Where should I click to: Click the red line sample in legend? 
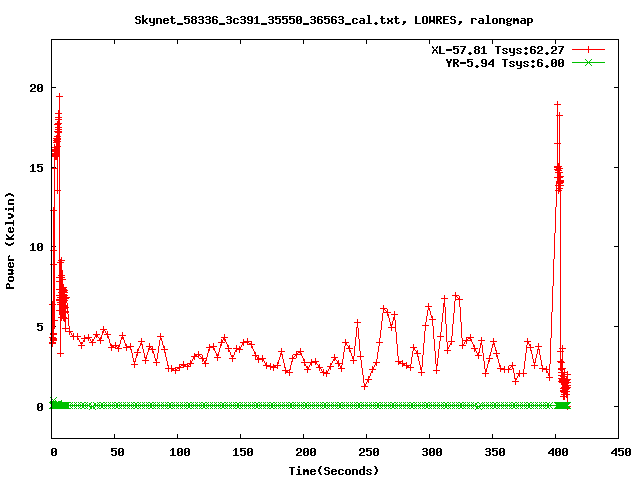588,50
